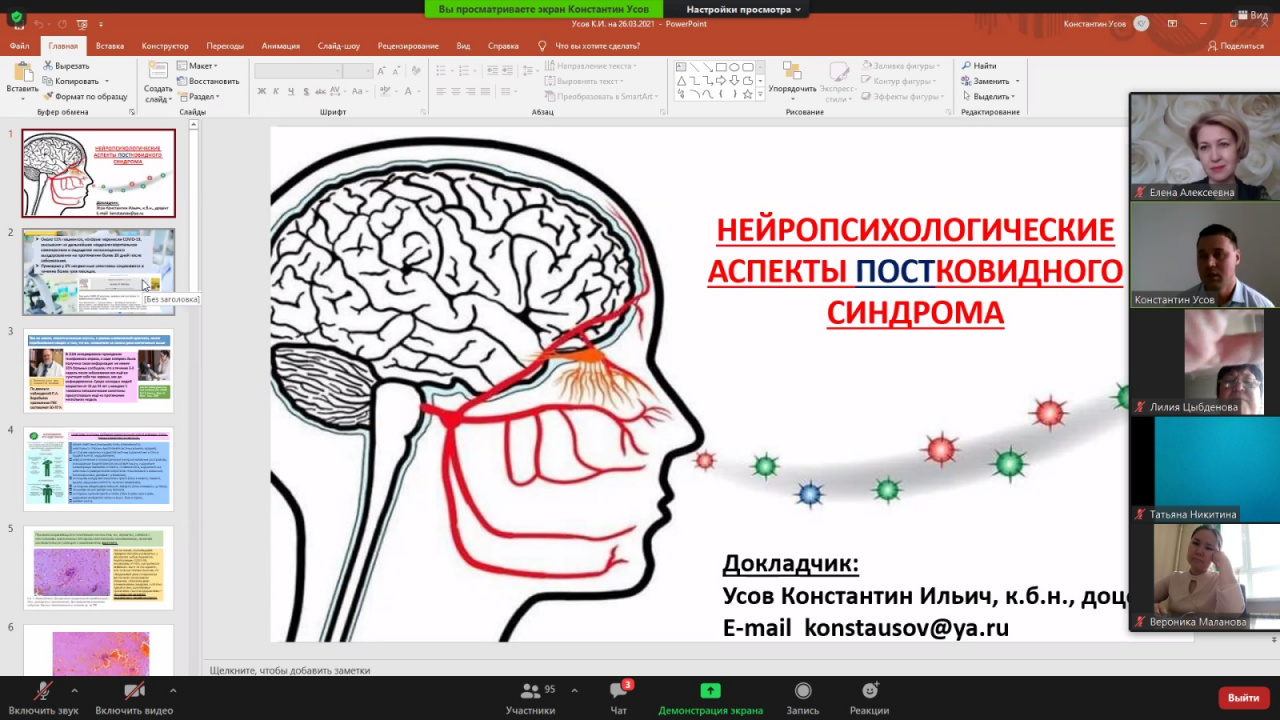Open the Макет layout dropdown
This screenshot has height=720, width=1280.
pyautogui.click(x=200, y=66)
